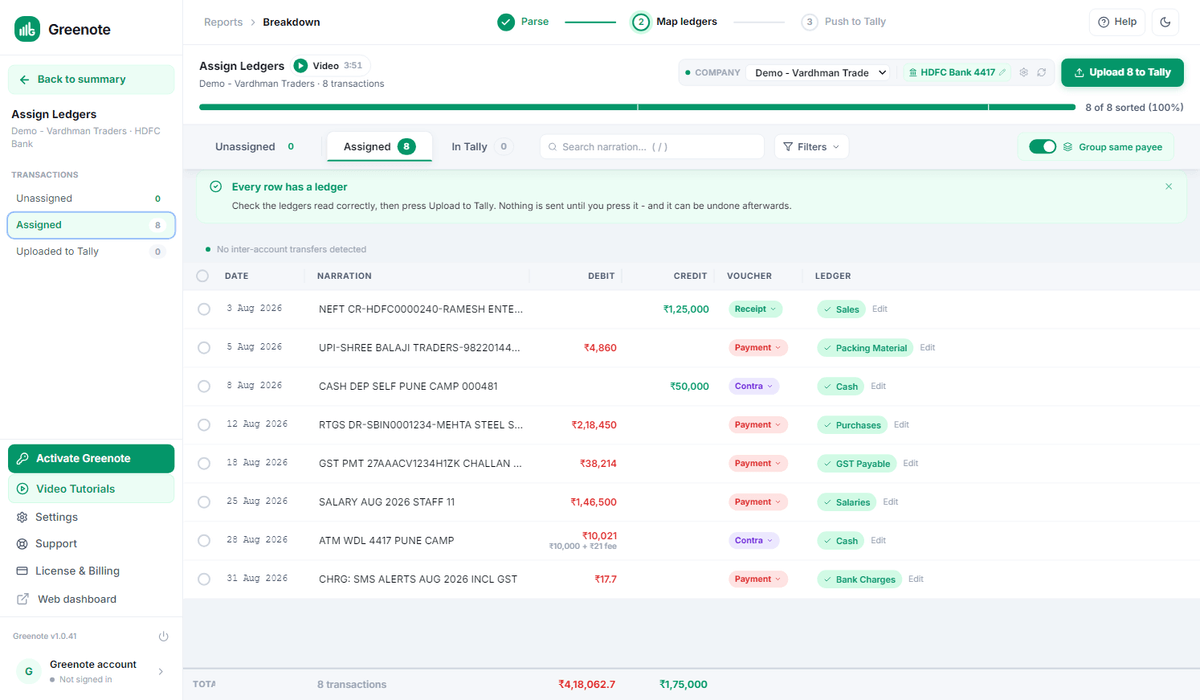Select the NEFT CR Ramesh row radio

click(204, 310)
